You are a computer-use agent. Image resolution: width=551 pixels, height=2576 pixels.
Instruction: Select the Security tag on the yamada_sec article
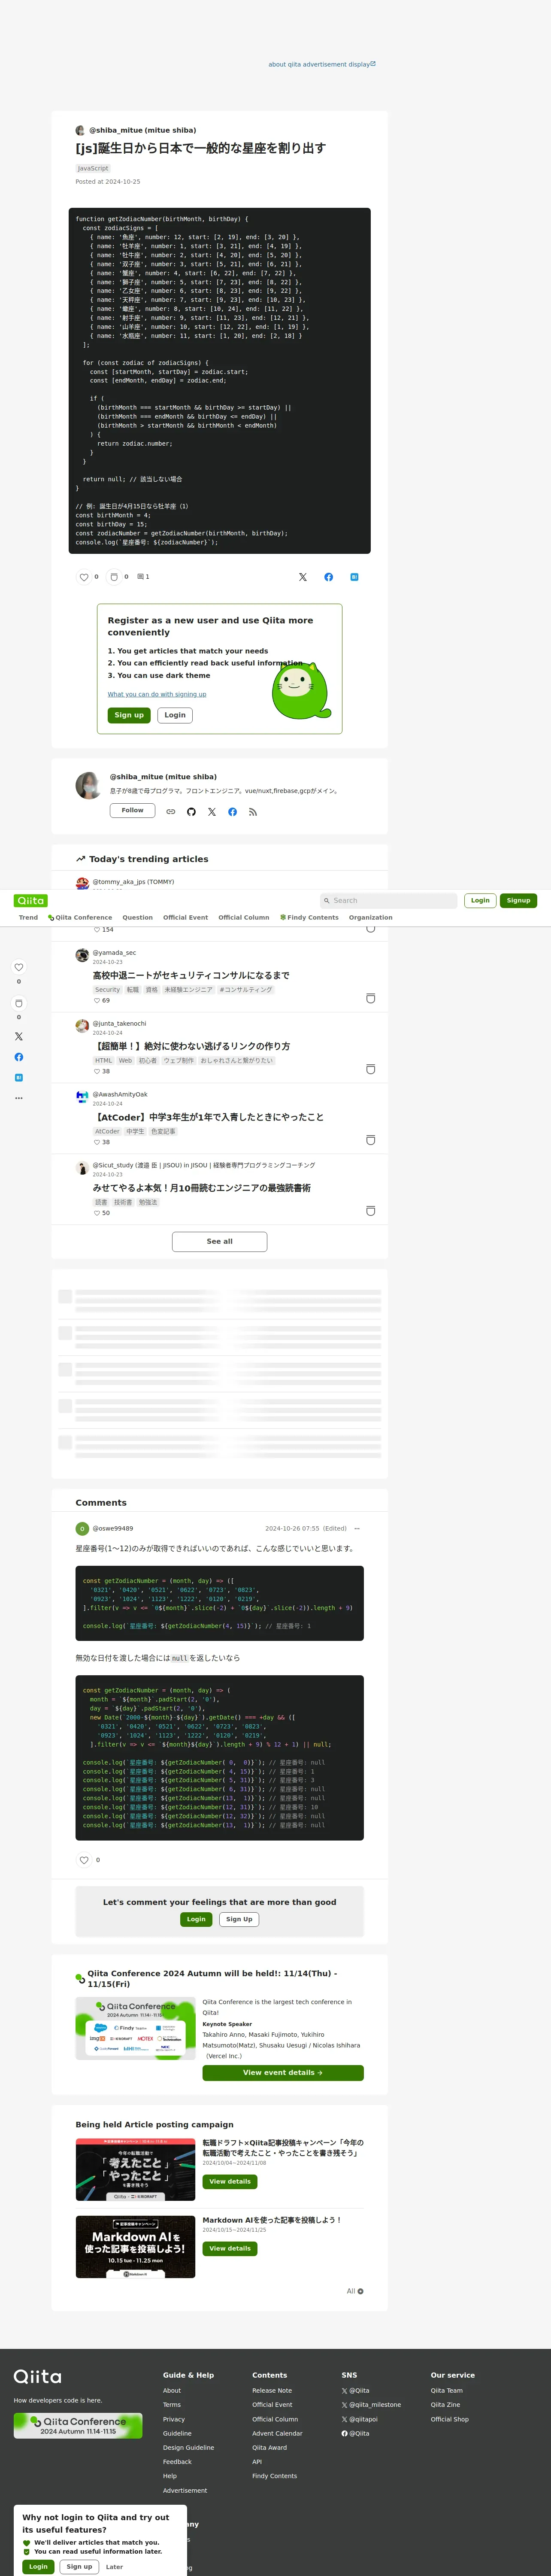pyautogui.click(x=107, y=990)
